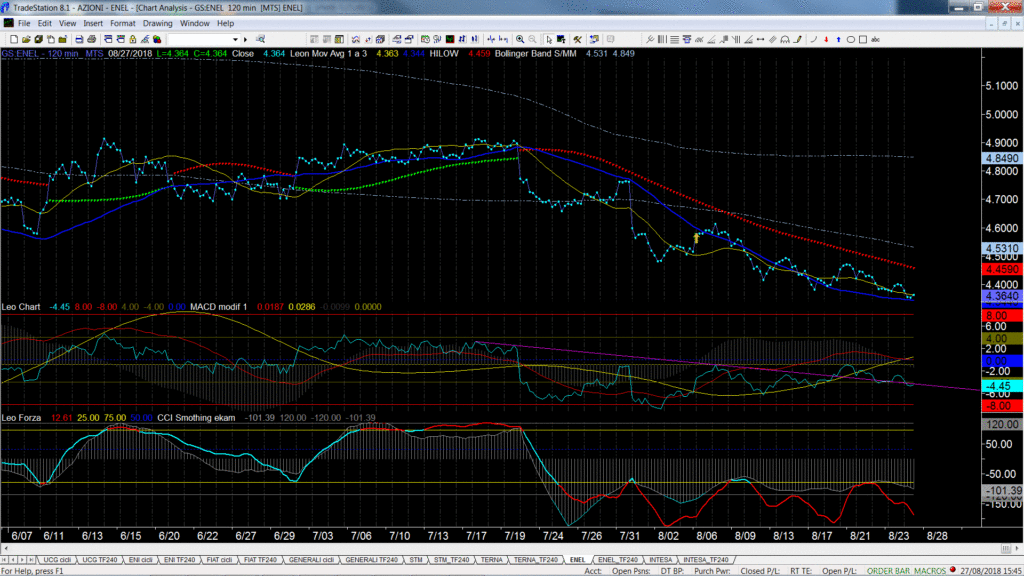Switch to the ENI cicli tab
This screenshot has width=1024, height=576.
pos(140,560)
